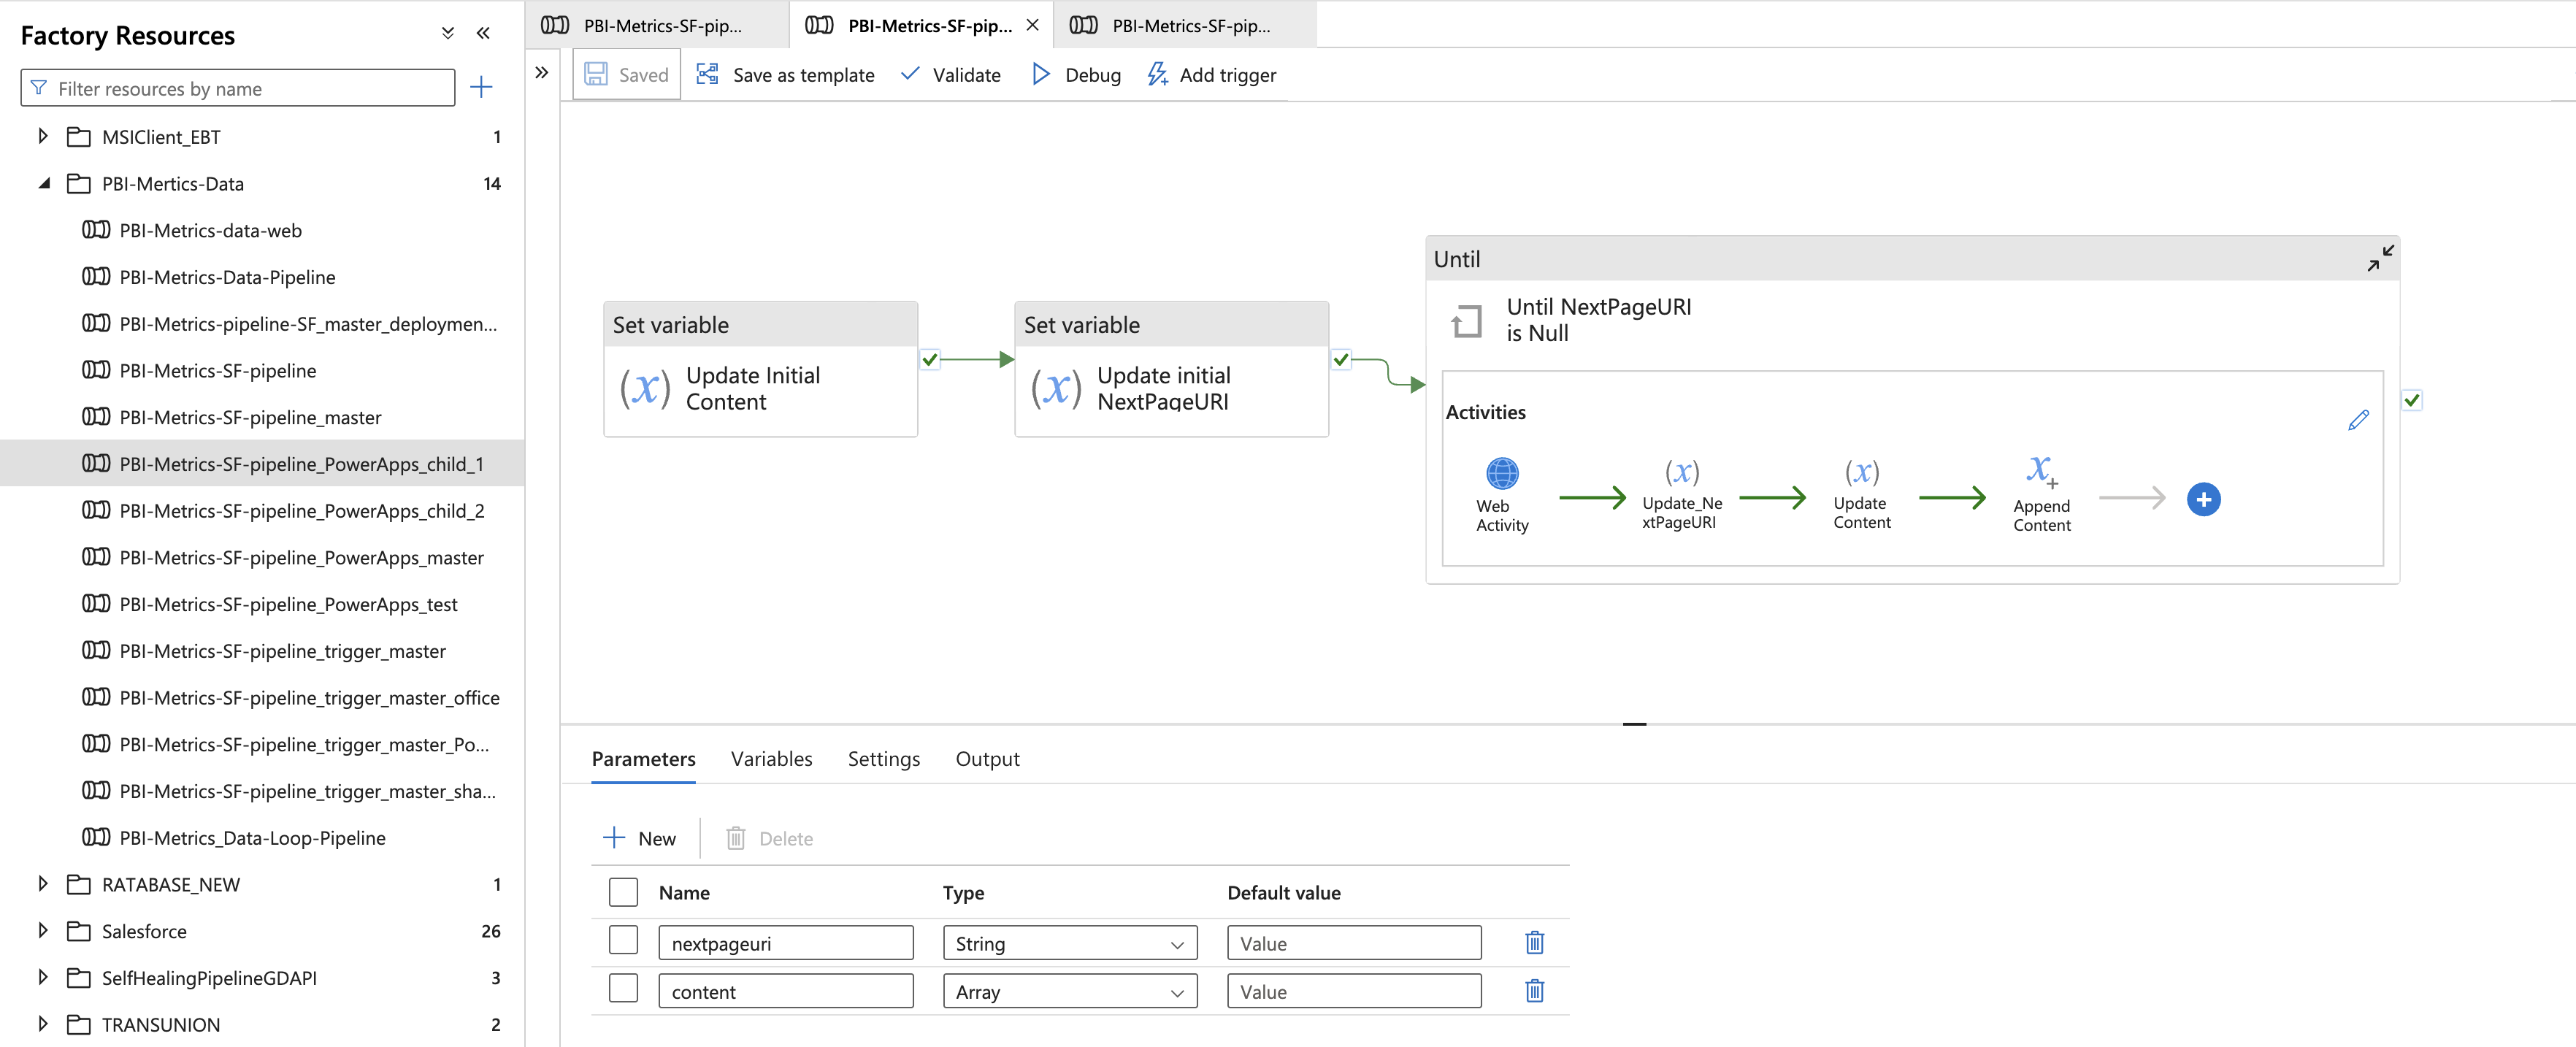Click the pipeline icon on first tab

click(555, 25)
